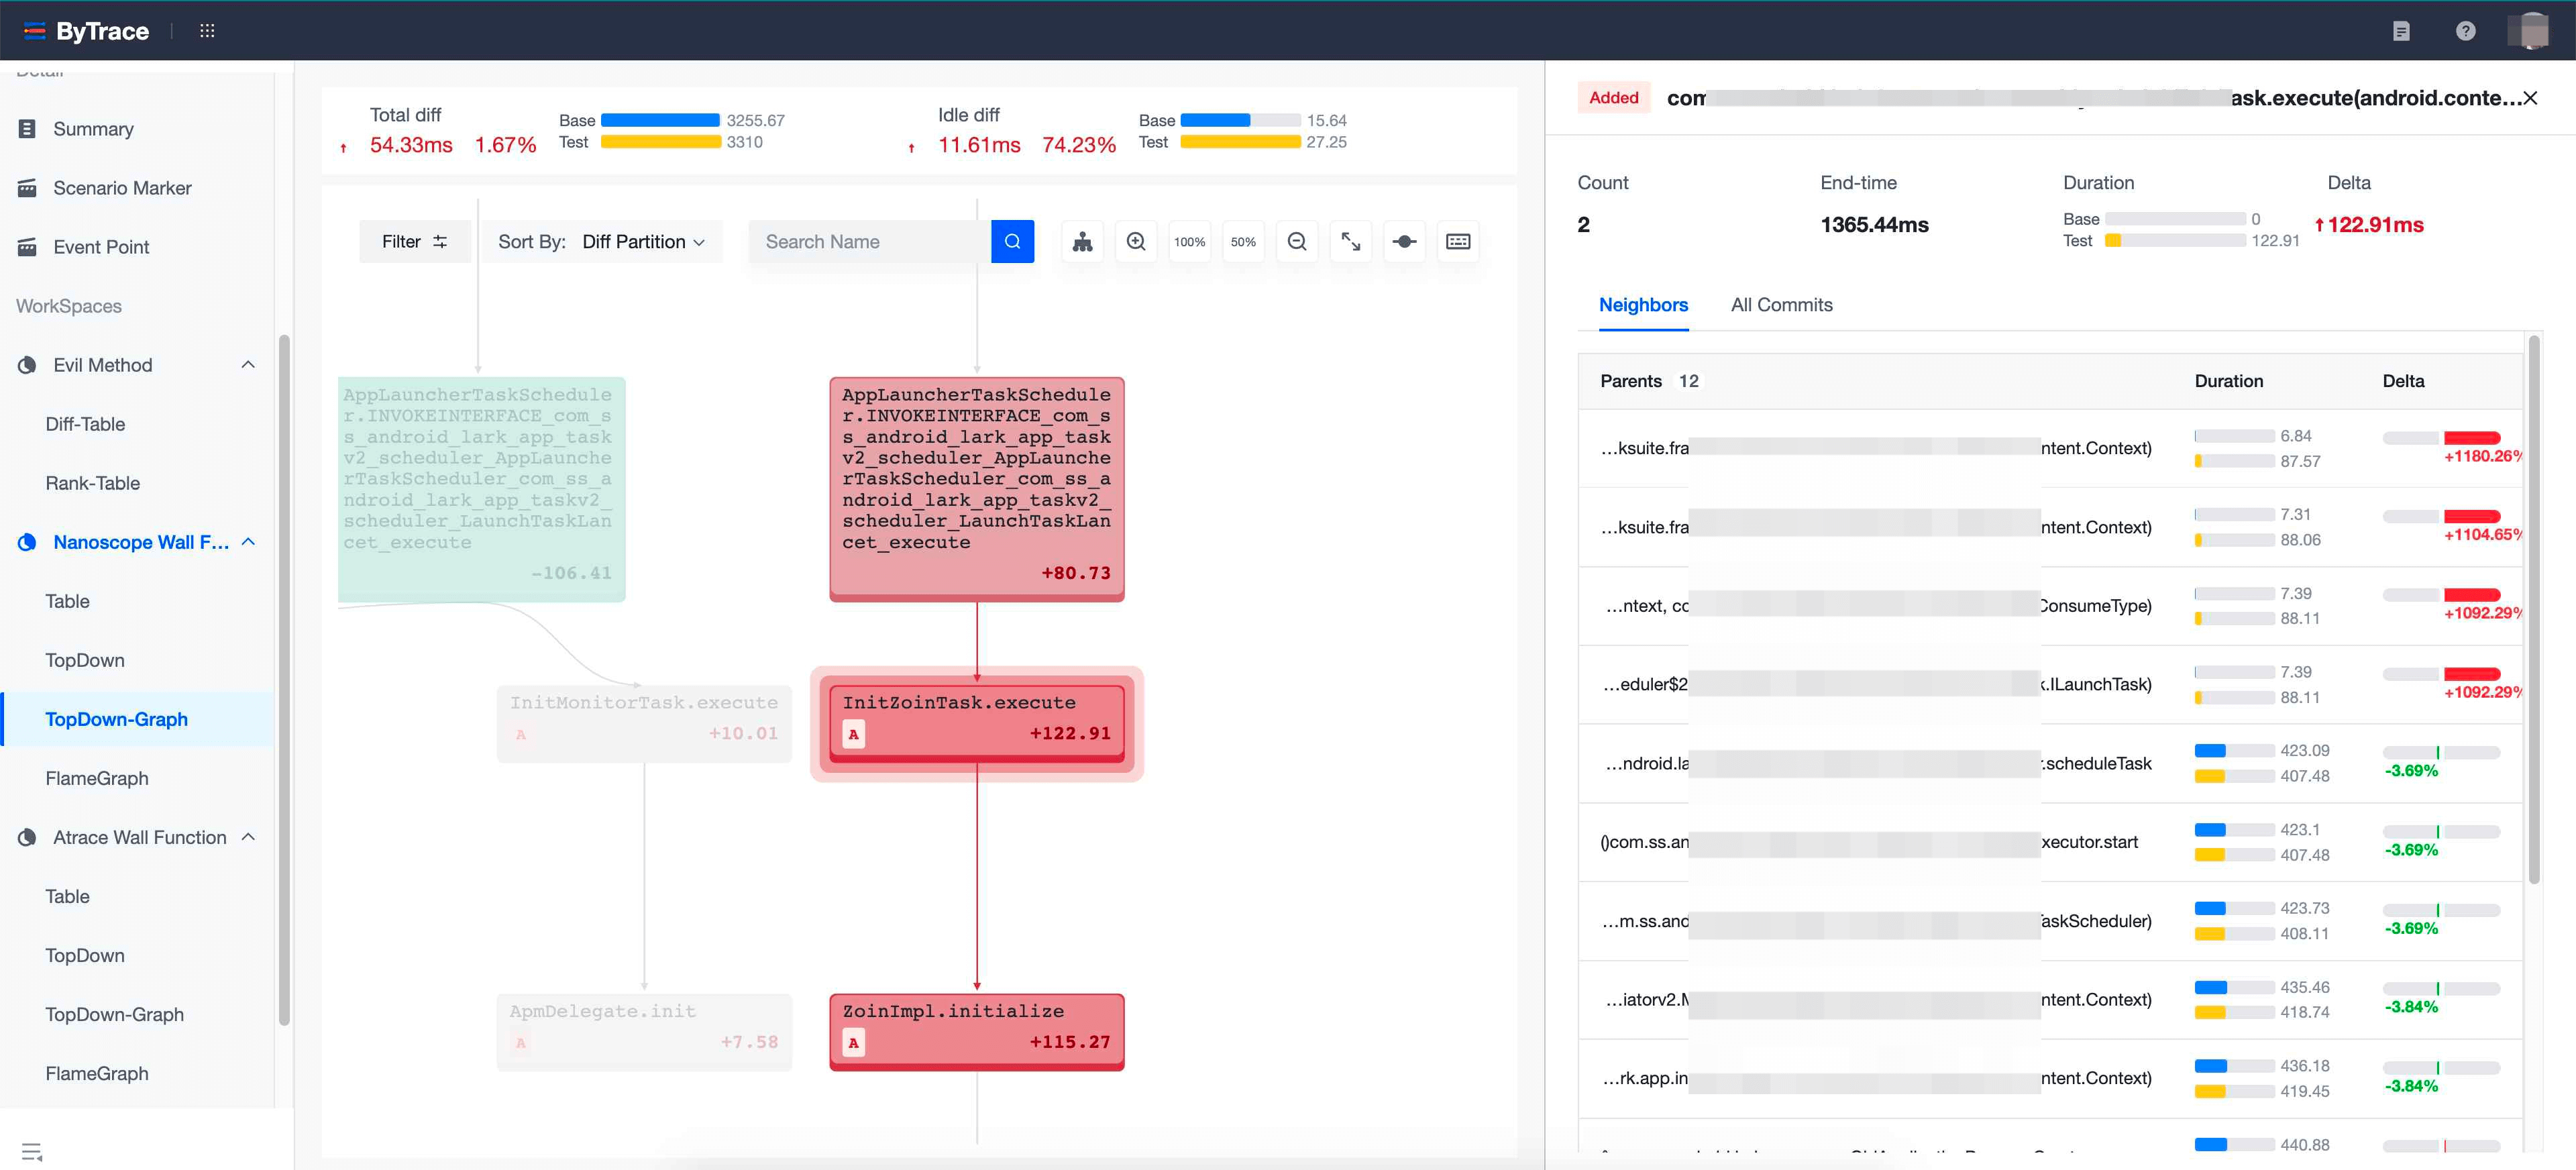2576x1170 pixels.
Task: Collapse the Atrace Wall Function chevron
Action: coord(248,837)
